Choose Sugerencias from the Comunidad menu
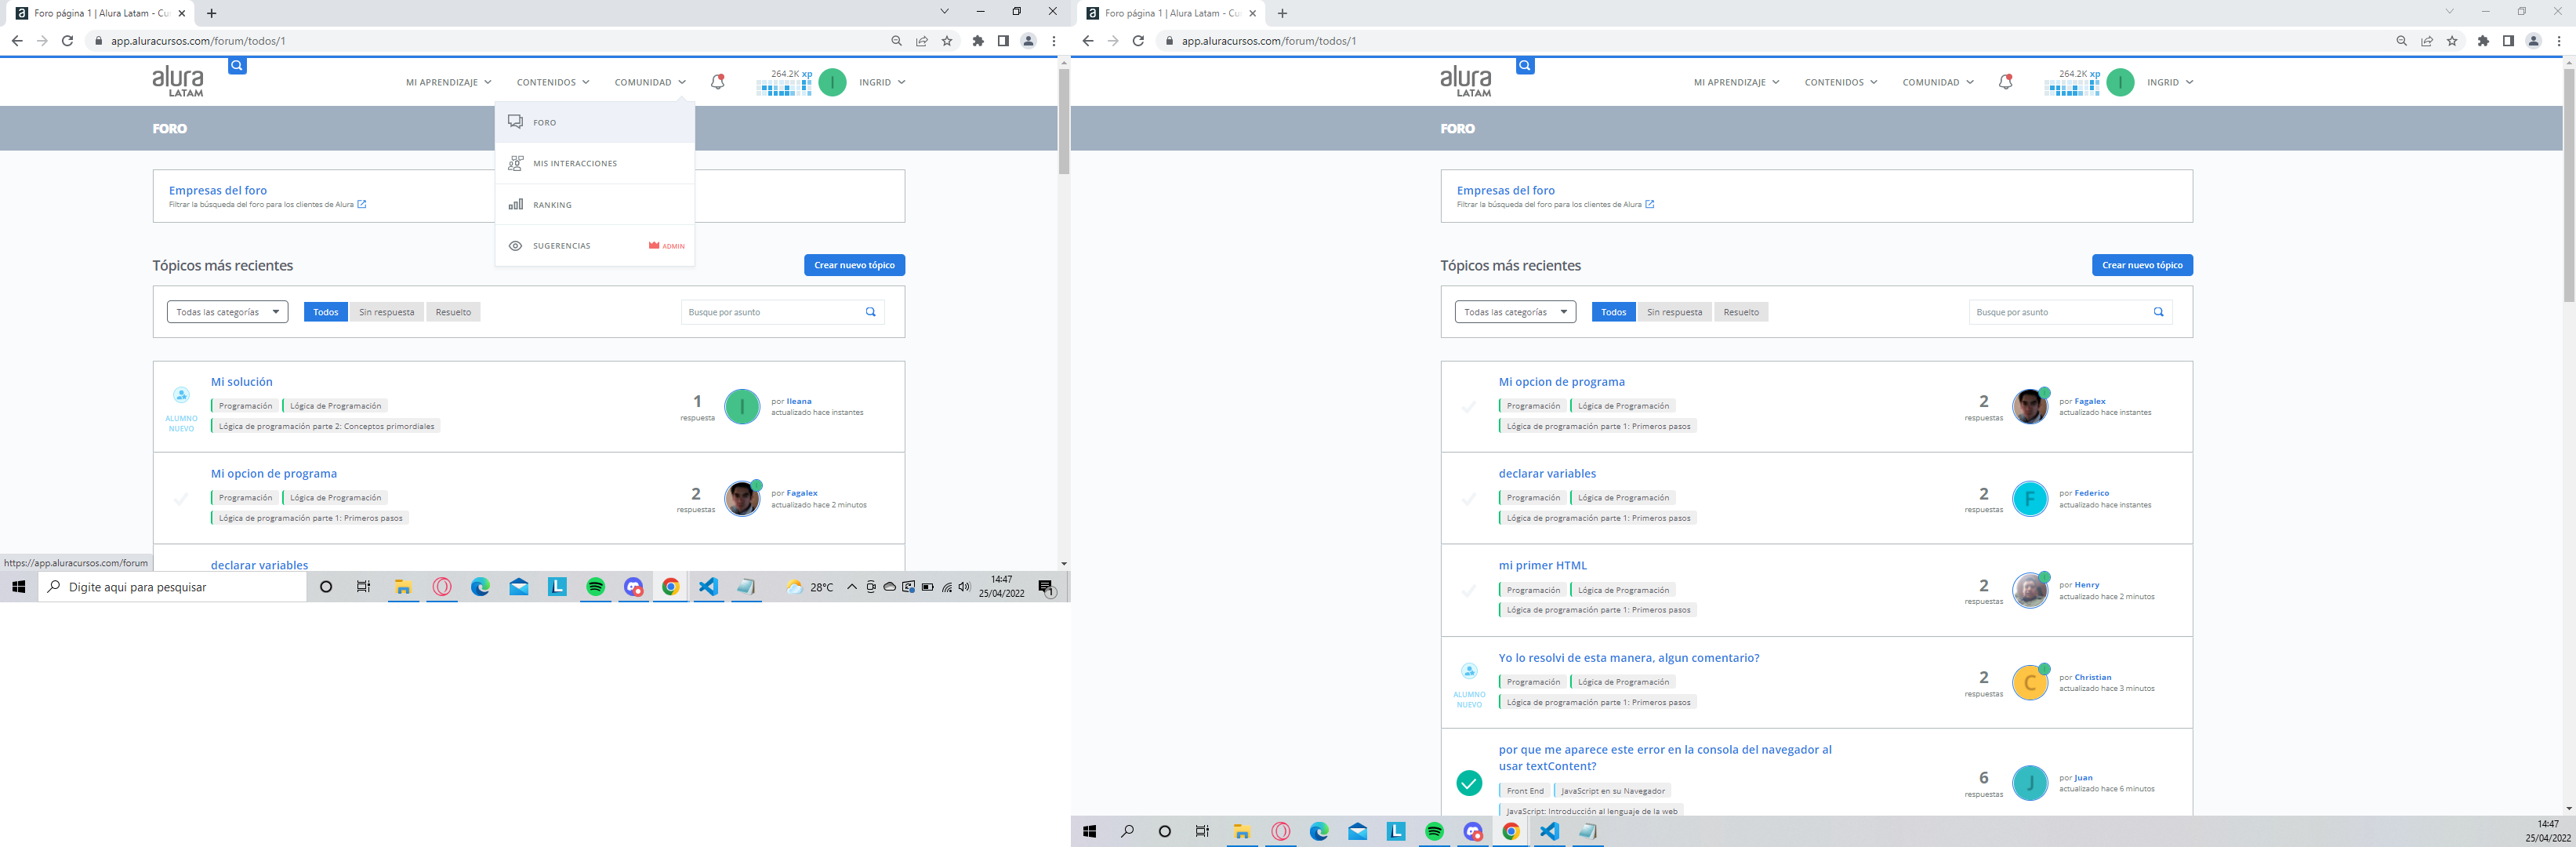This screenshot has width=2576, height=847. coord(595,246)
